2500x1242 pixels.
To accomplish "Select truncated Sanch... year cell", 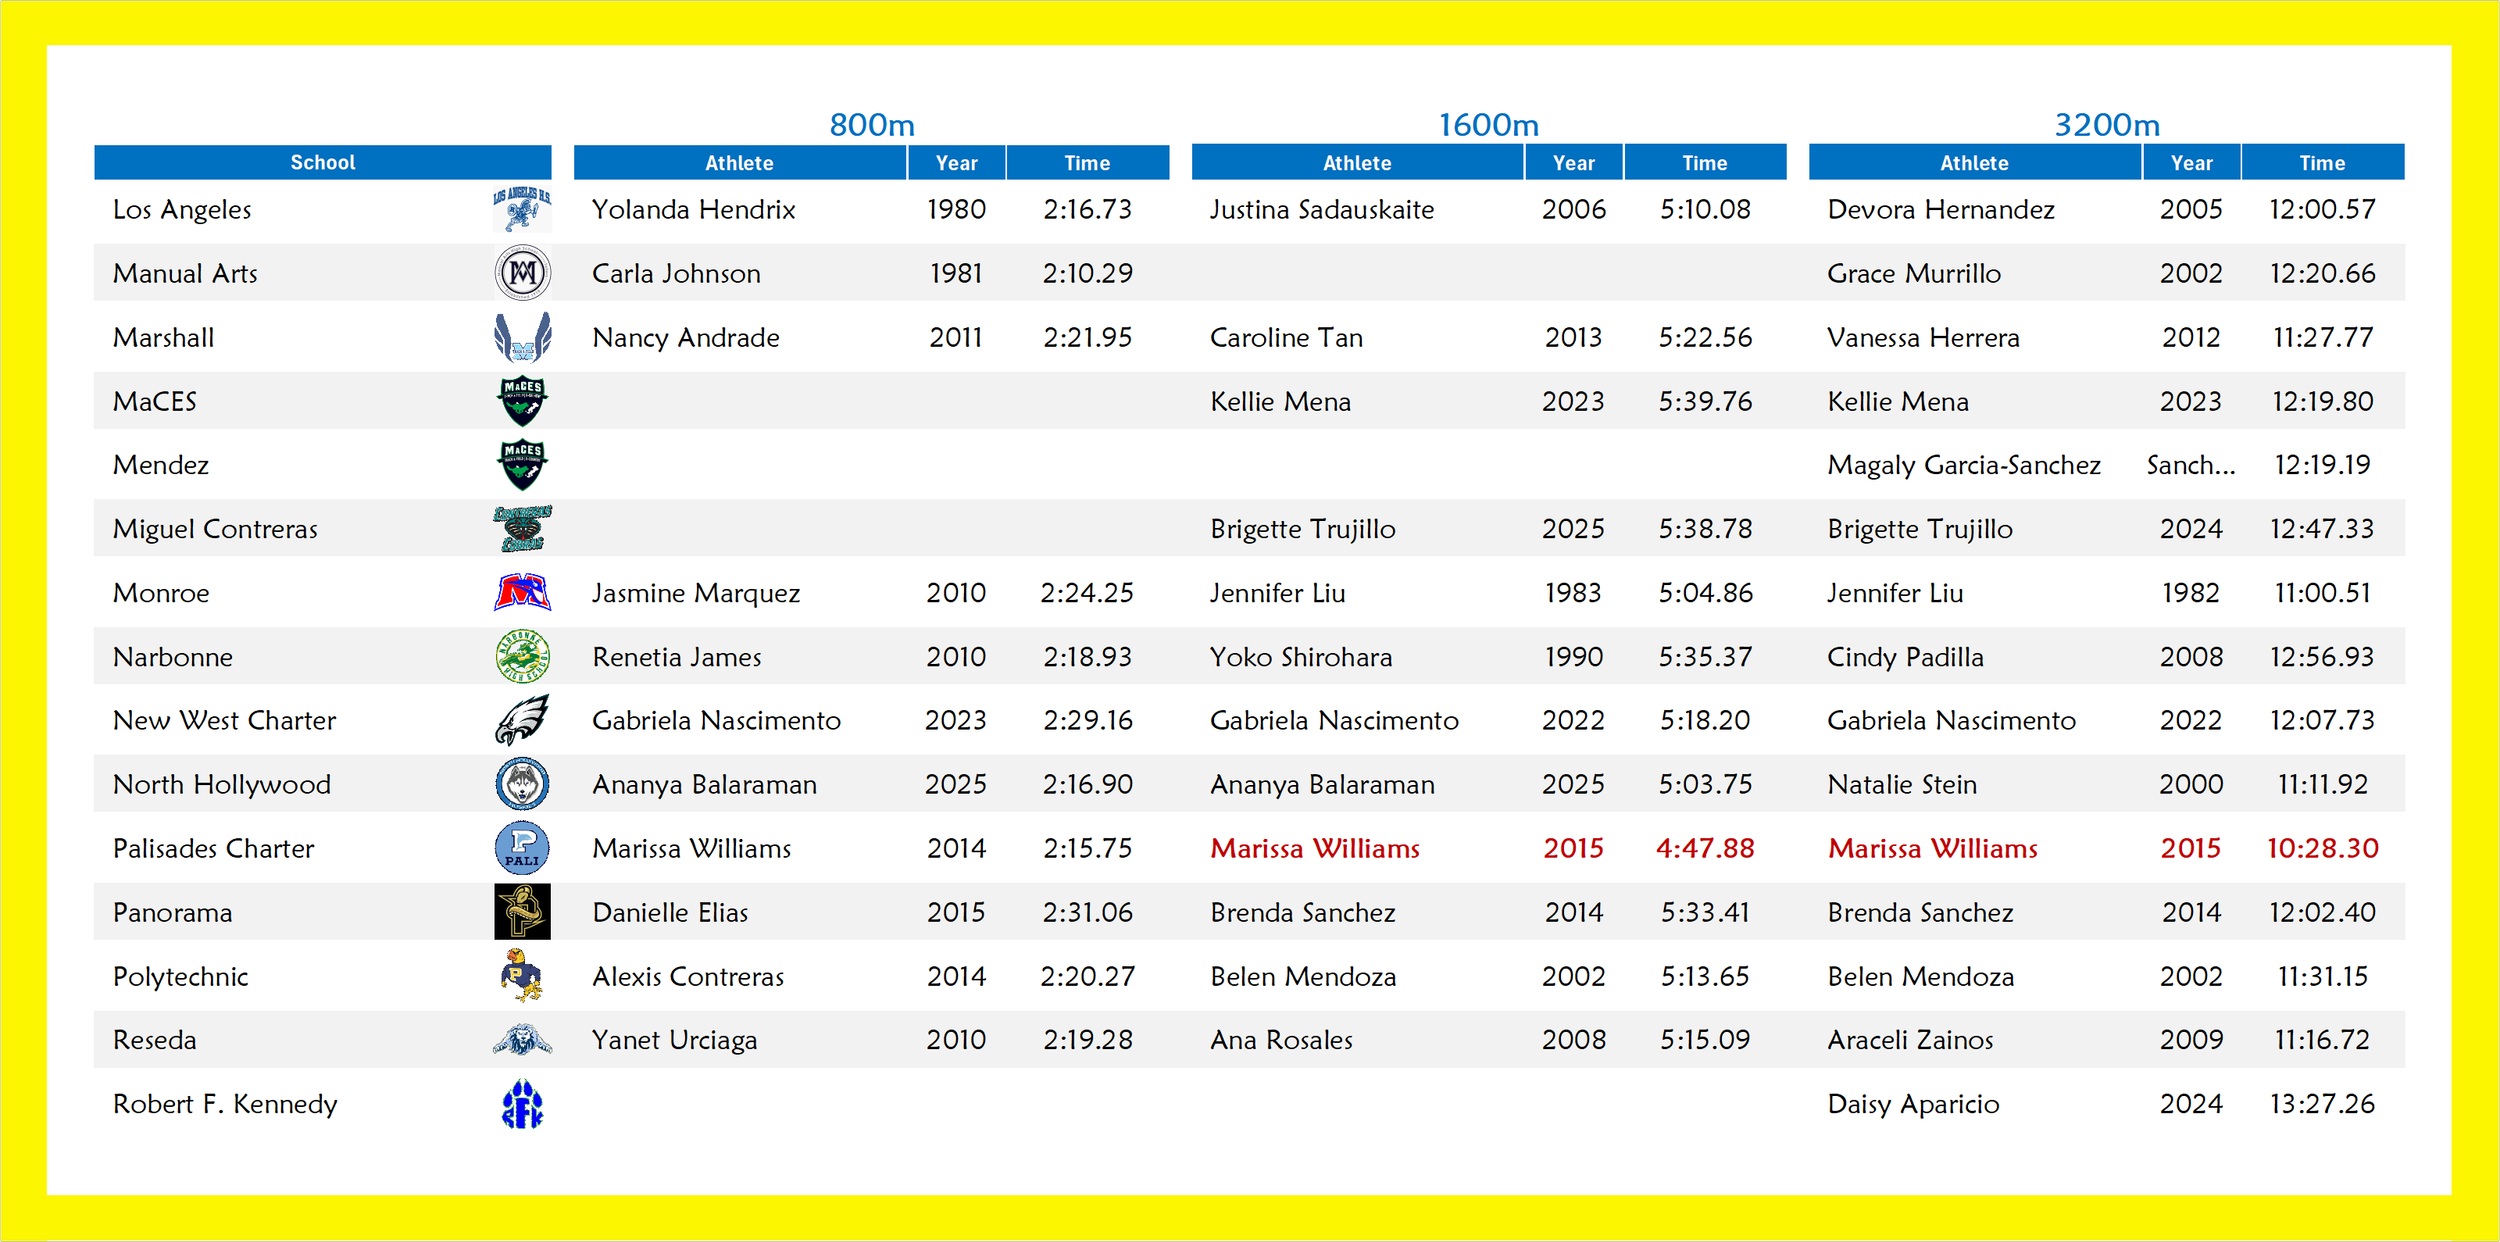I will 2190,465.
